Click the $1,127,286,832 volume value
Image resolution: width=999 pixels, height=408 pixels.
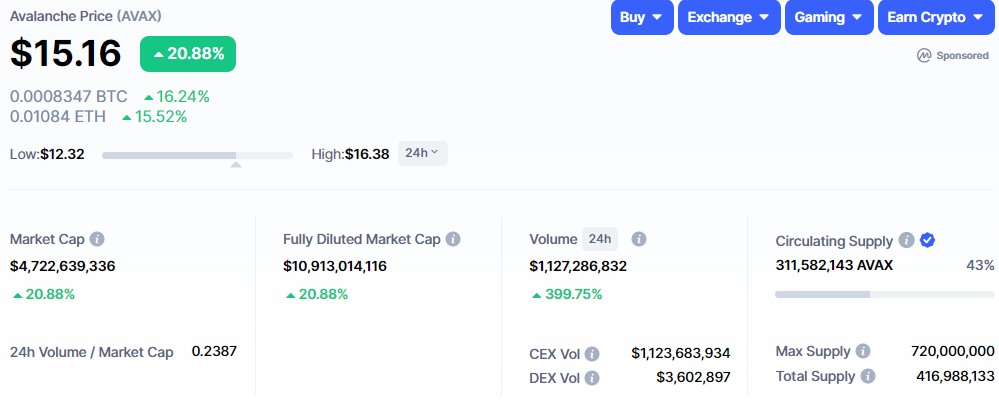click(x=578, y=266)
